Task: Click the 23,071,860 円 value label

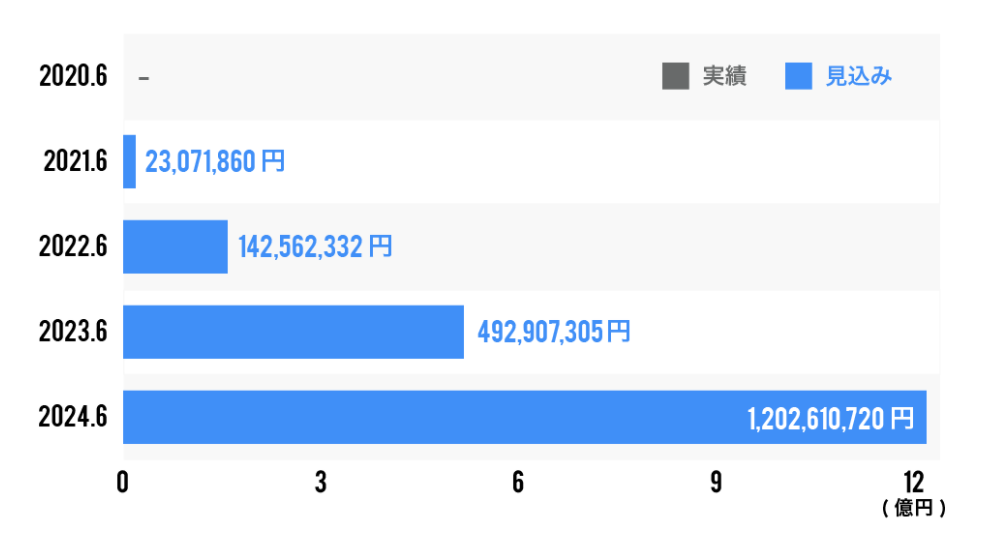Action: pyautogui.click(x=215, y=162)
